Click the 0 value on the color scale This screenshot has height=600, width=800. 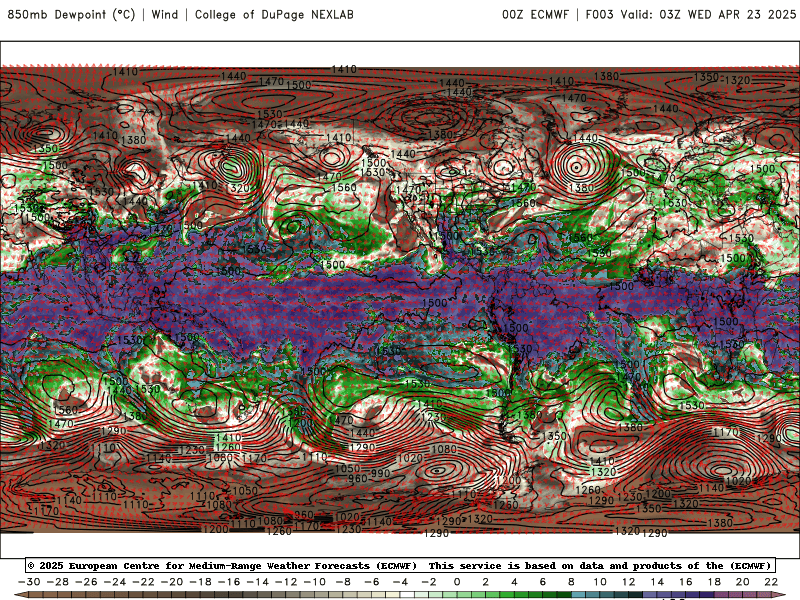[x=457, y=582]
